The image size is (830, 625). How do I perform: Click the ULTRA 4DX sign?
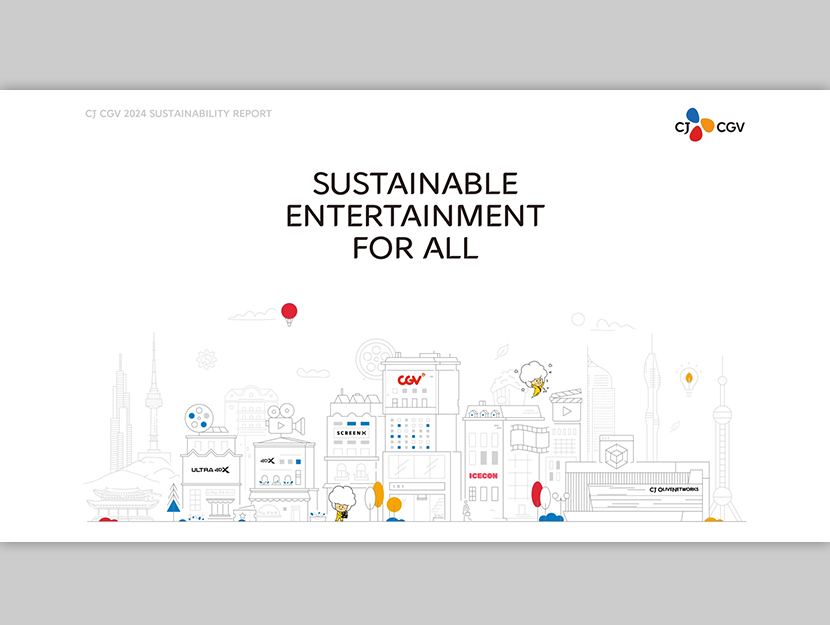pyautogui.click(x=211, y=469)
